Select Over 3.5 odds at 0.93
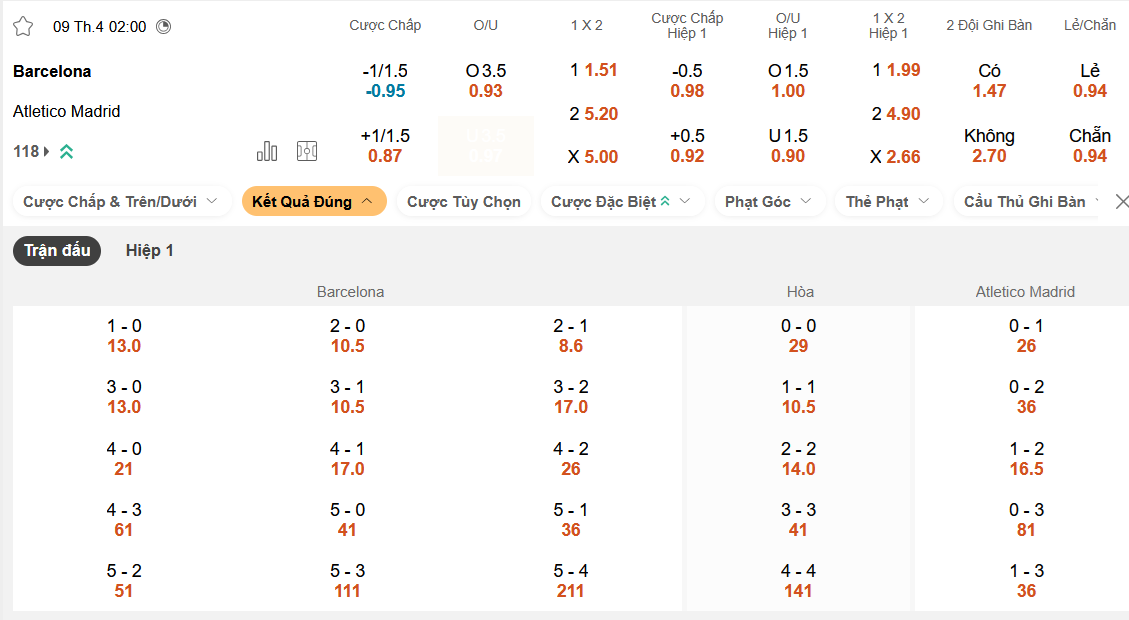1129x620 pixels. [486, 81]
